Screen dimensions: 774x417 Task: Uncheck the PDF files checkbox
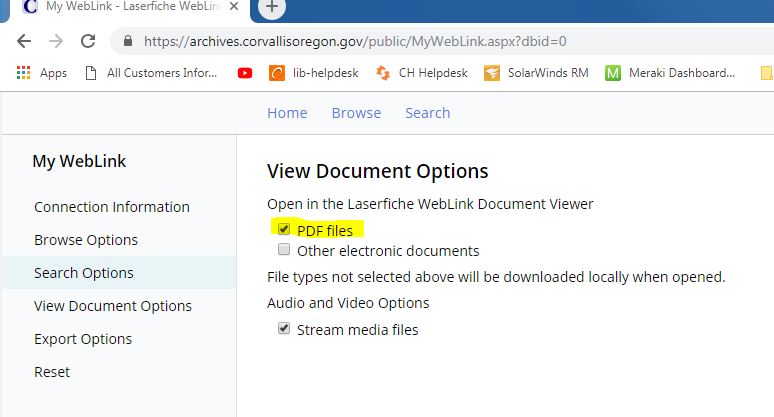click(x=284, y=230)
